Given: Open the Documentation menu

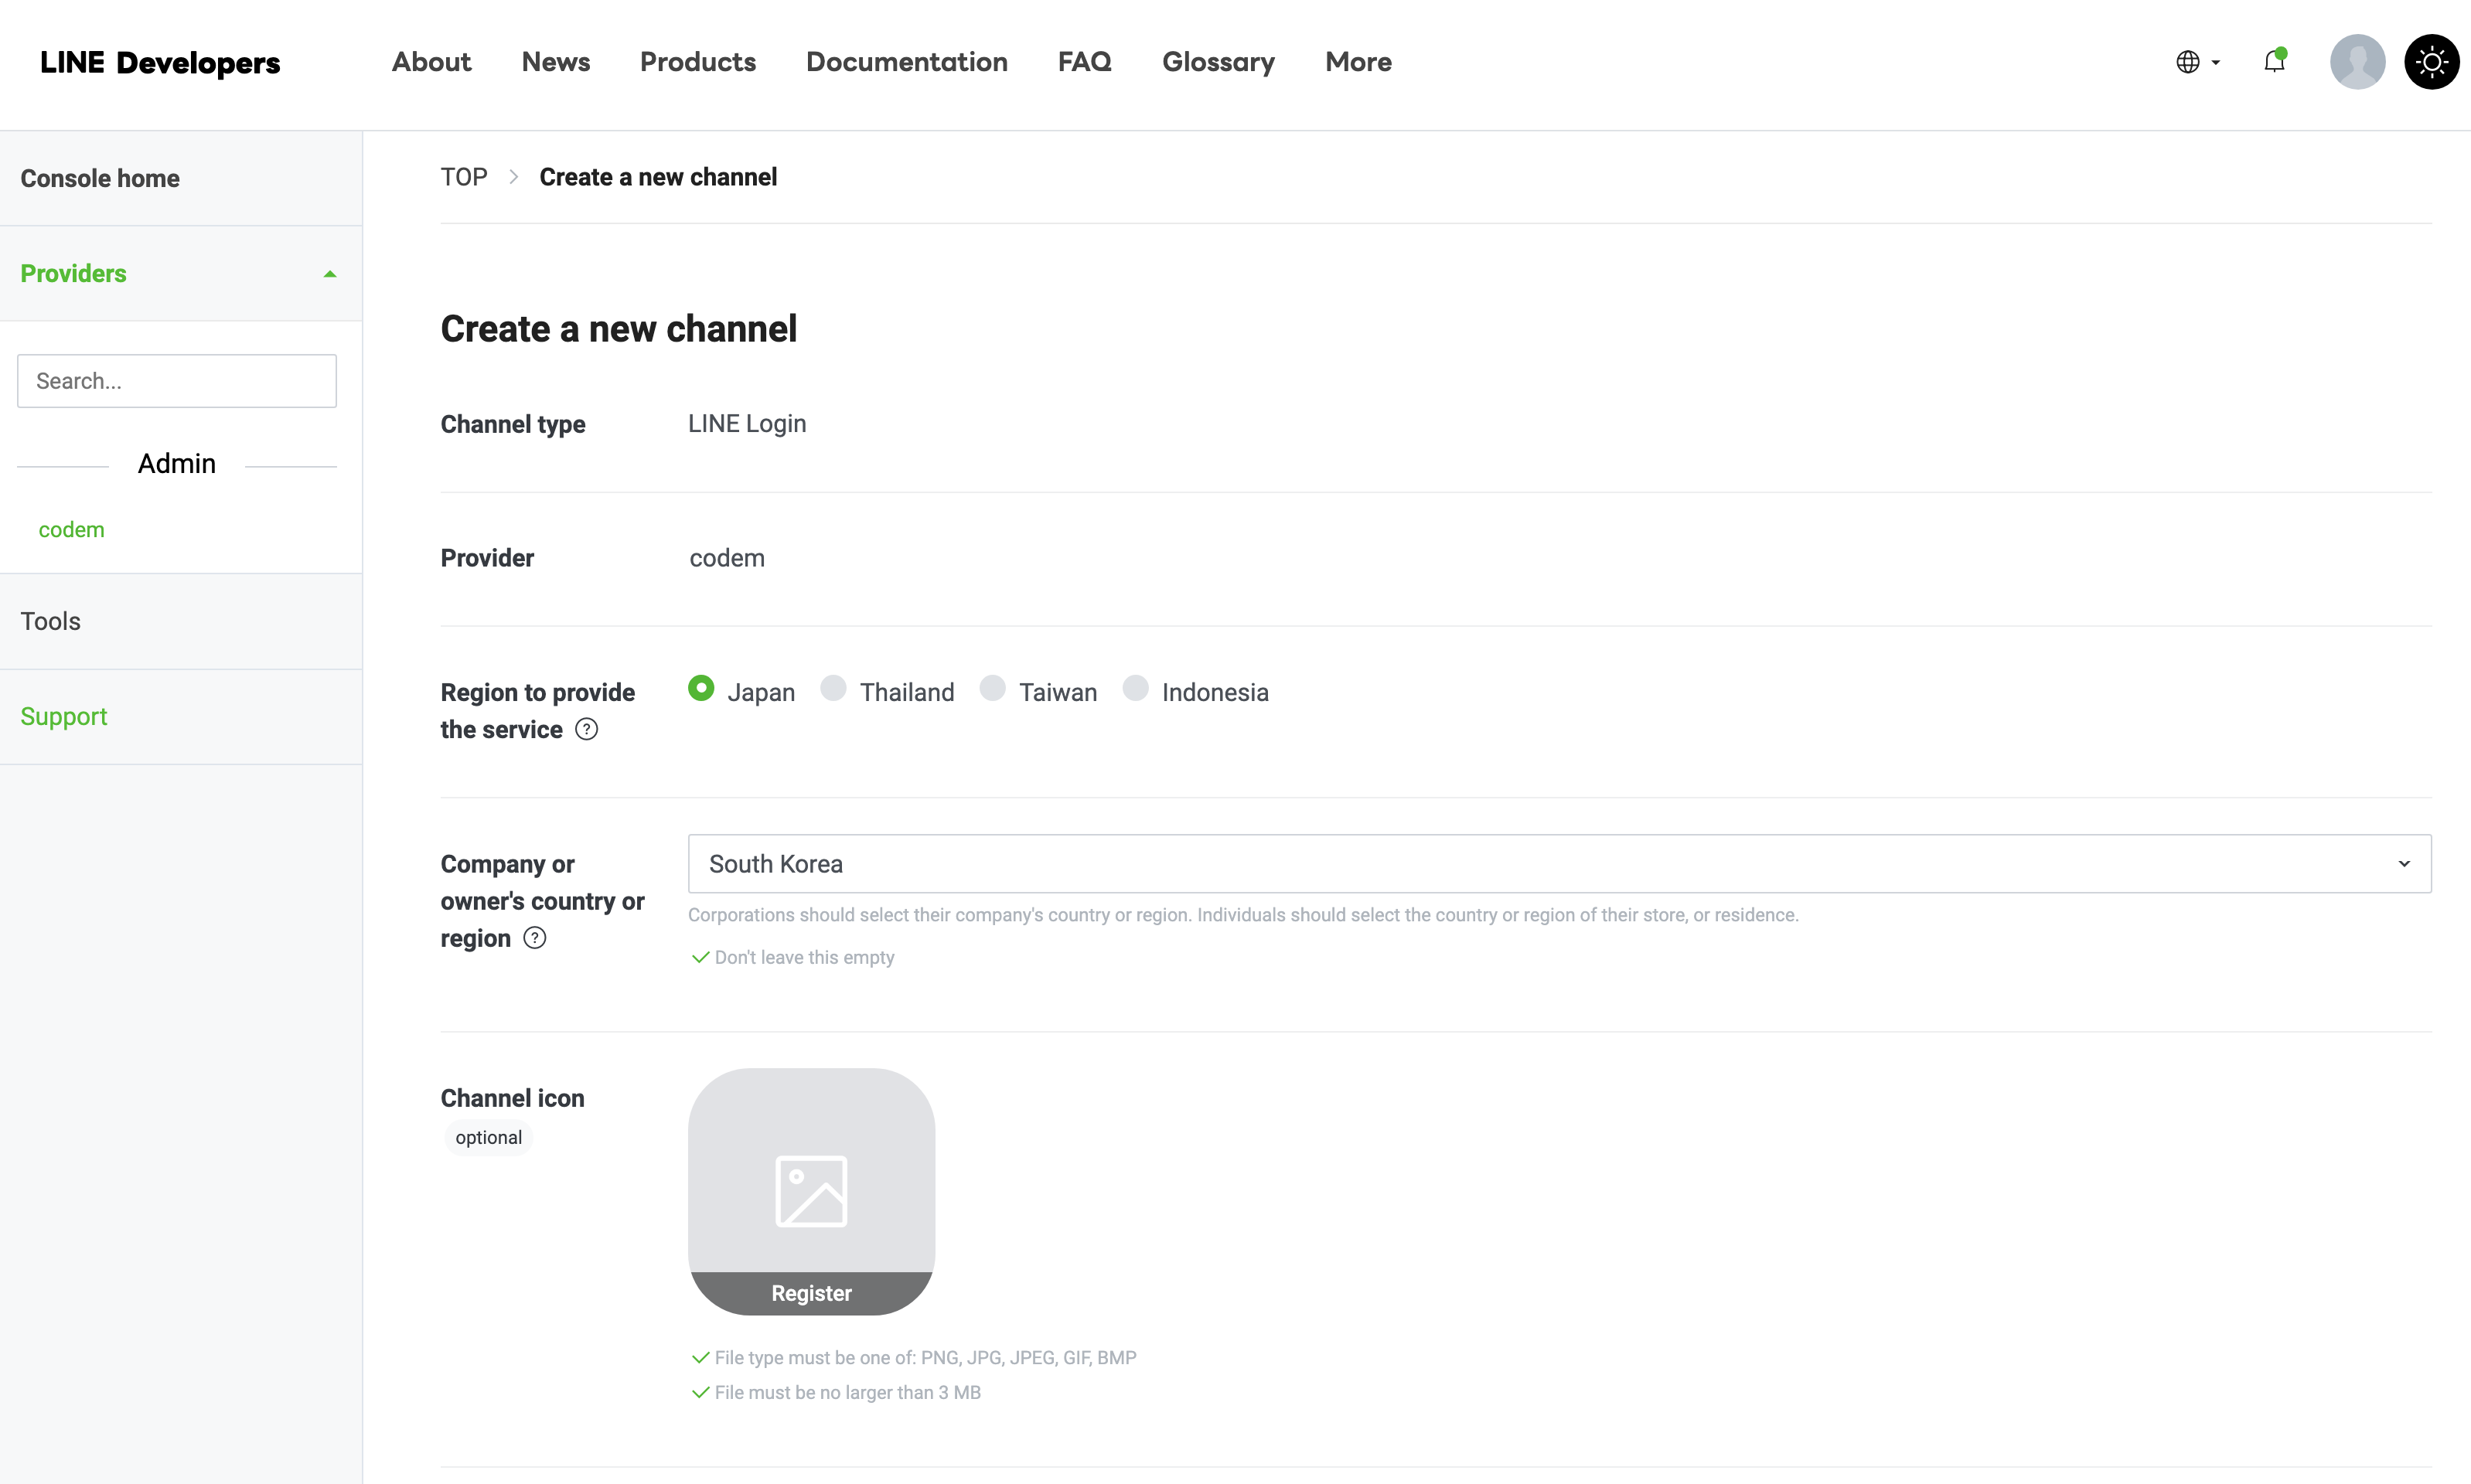Looking at the screenshot, I should point(907,62).
